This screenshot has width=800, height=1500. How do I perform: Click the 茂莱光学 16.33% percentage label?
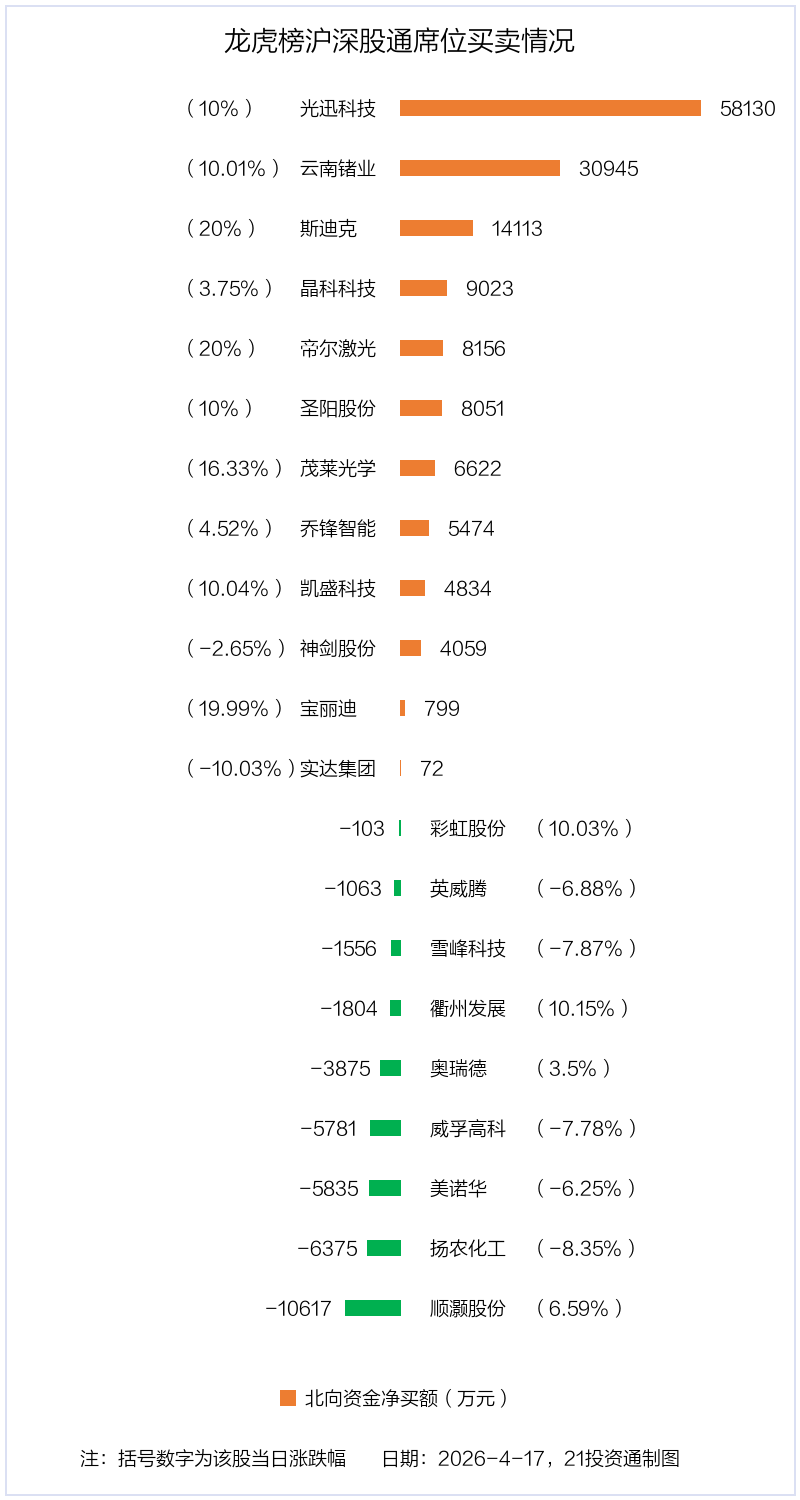click(x=234, y=468)
